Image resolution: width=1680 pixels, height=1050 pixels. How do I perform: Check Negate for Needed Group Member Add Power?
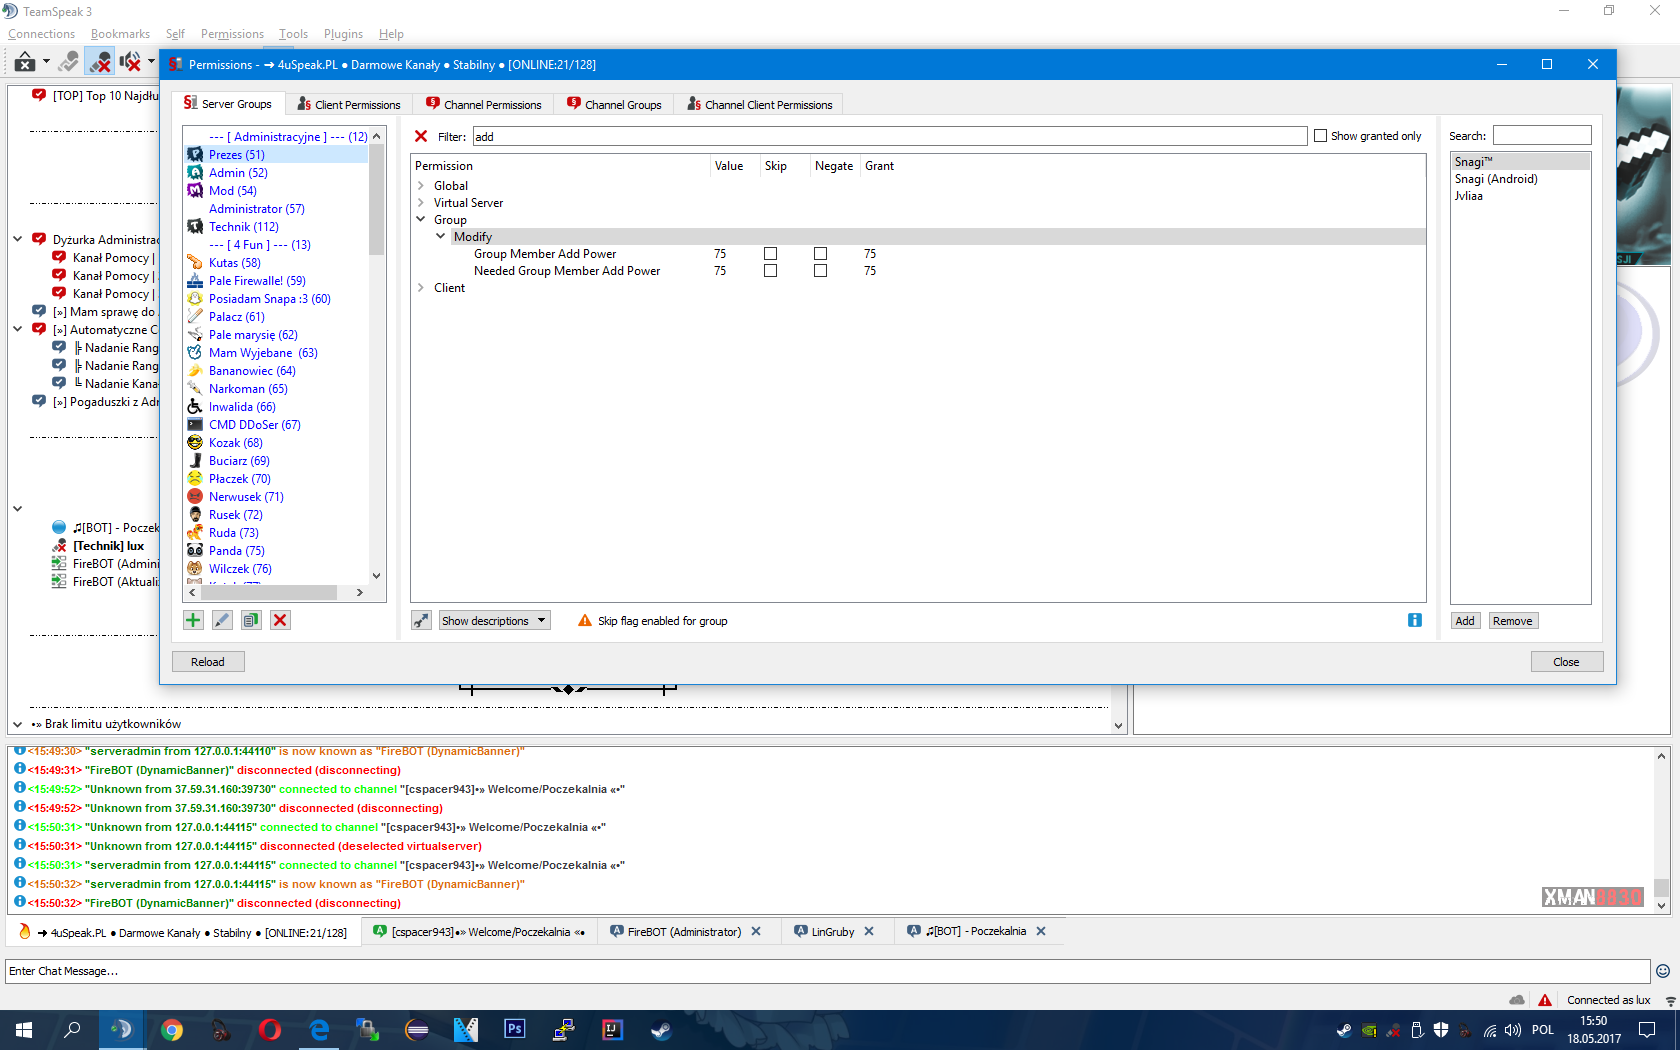point(820,271)
